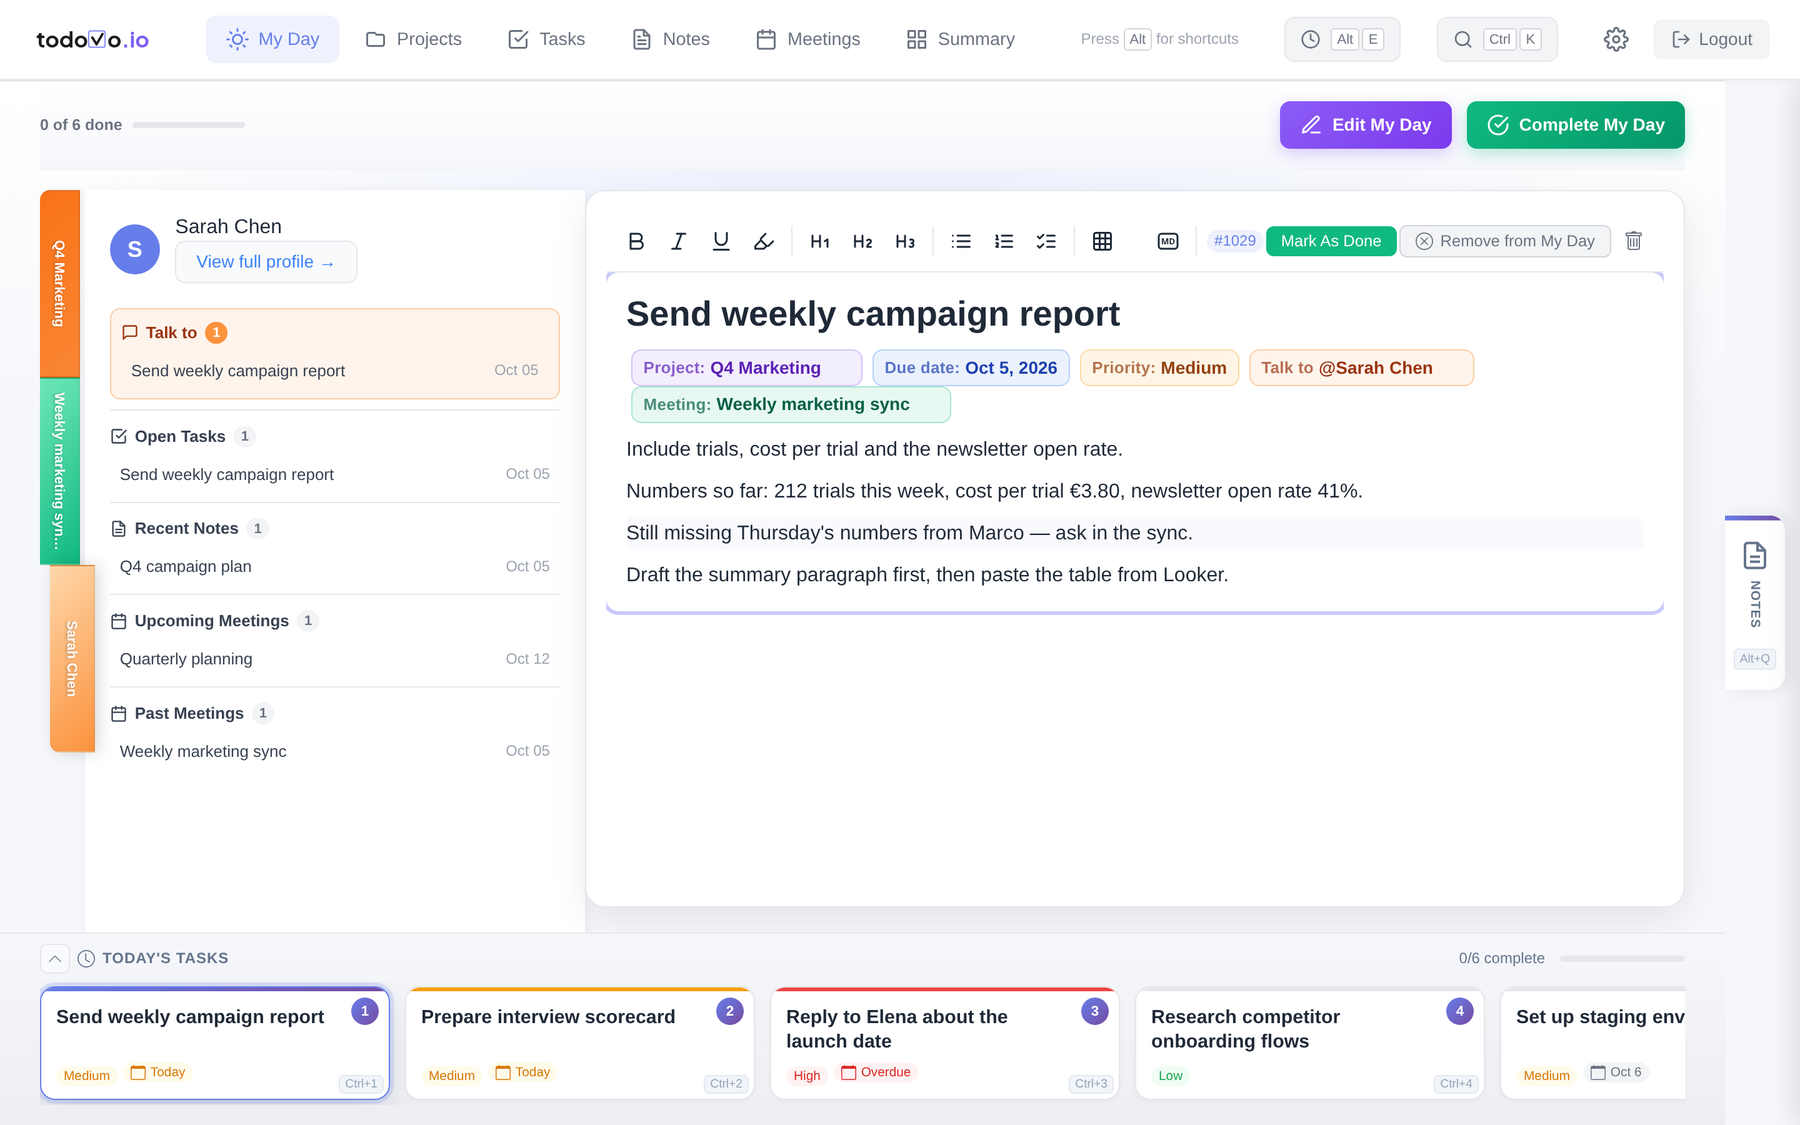
Task: Toggle Markdown mode icon
Action: (1168, 241)
